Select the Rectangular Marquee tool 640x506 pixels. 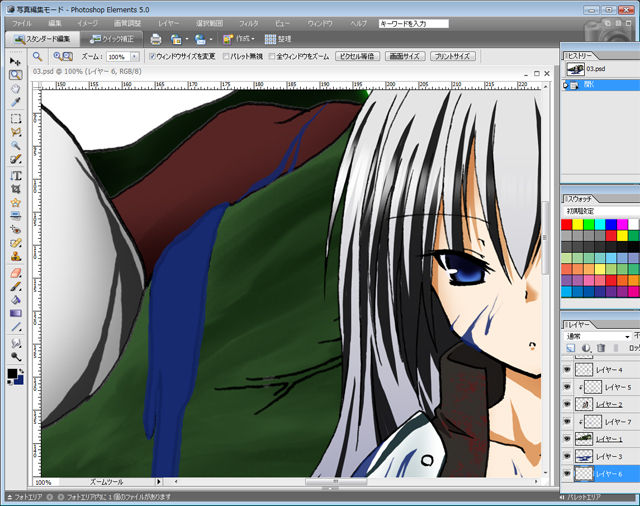click(16, 119)
